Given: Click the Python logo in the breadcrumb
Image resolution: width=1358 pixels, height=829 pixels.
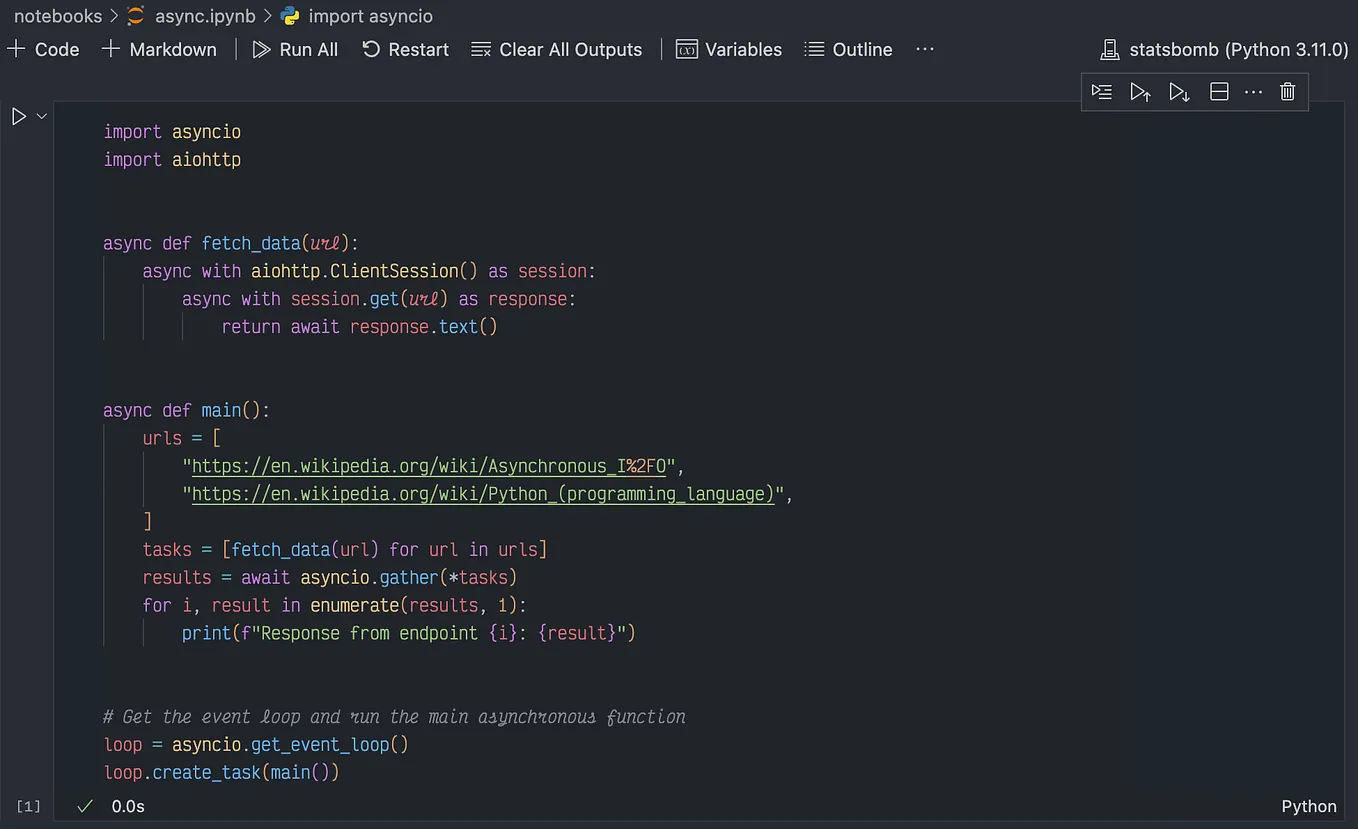Looking at the screenshot, I should pyautogui.click(x=292, y=16).
